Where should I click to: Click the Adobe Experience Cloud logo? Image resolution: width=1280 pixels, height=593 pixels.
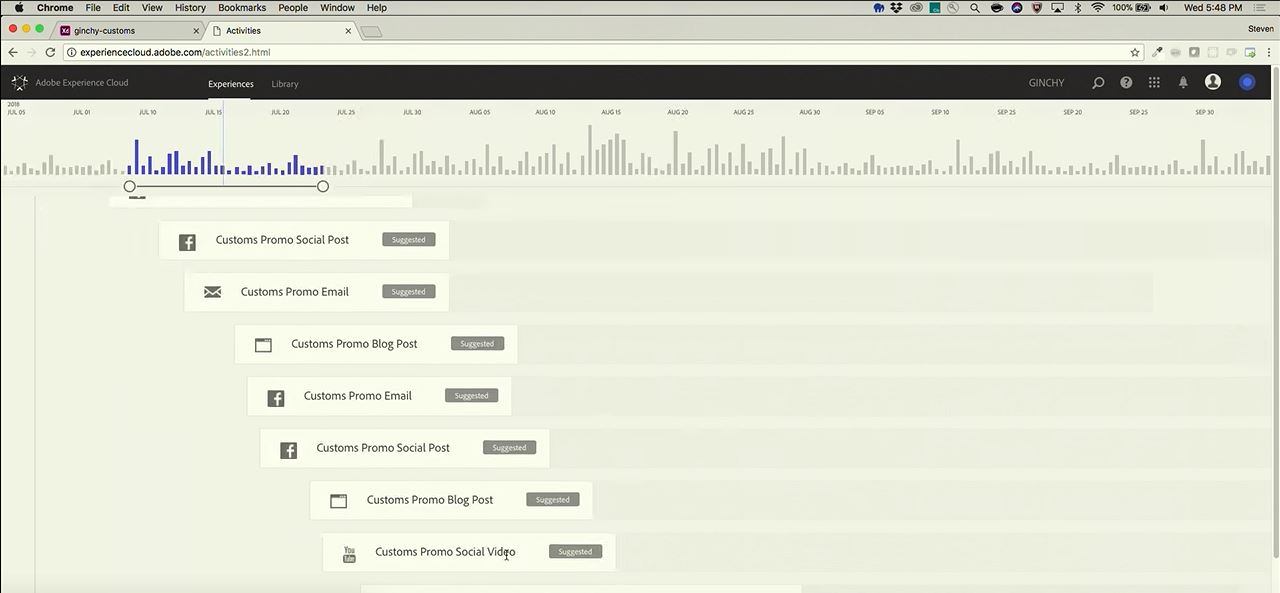tap(20, 83)
